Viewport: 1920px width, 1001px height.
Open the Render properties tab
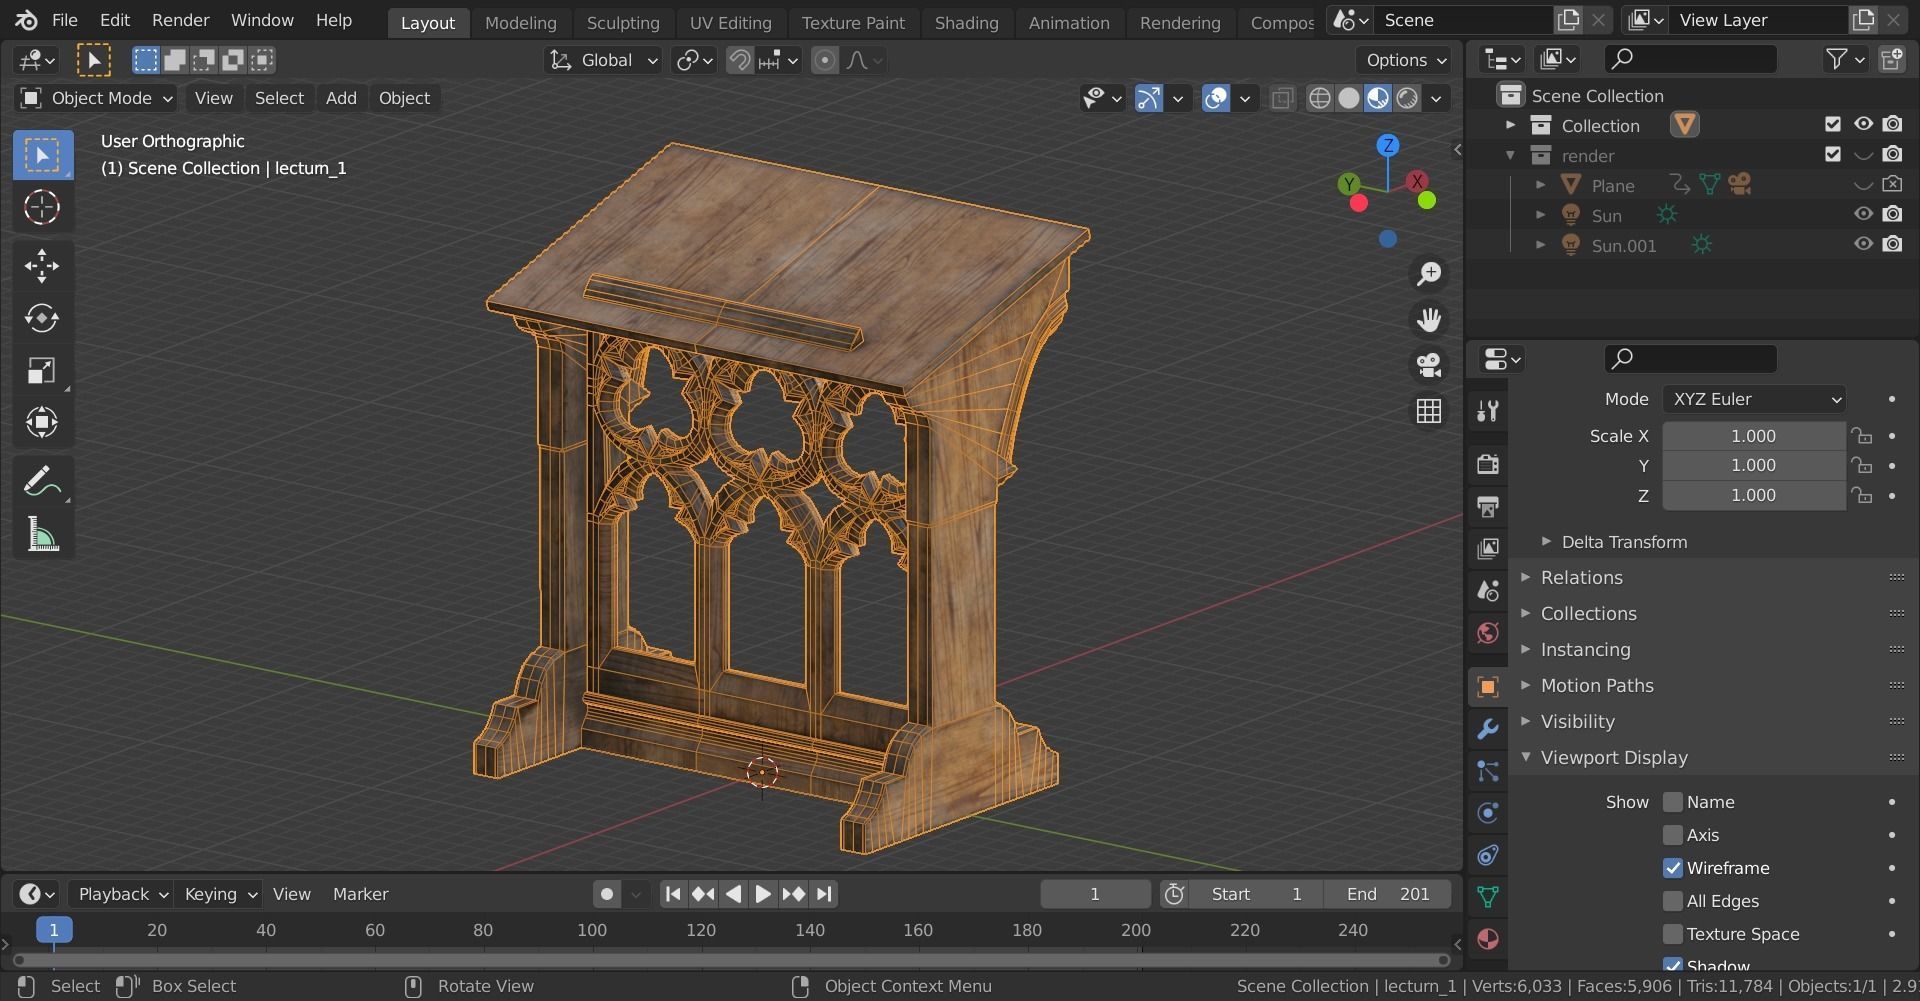click(x=1488, y=464)
